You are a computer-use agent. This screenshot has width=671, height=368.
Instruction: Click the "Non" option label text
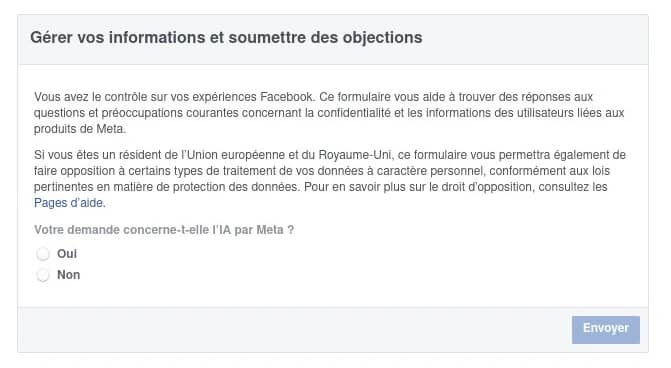pyautogui.click(x=68, y=275)
